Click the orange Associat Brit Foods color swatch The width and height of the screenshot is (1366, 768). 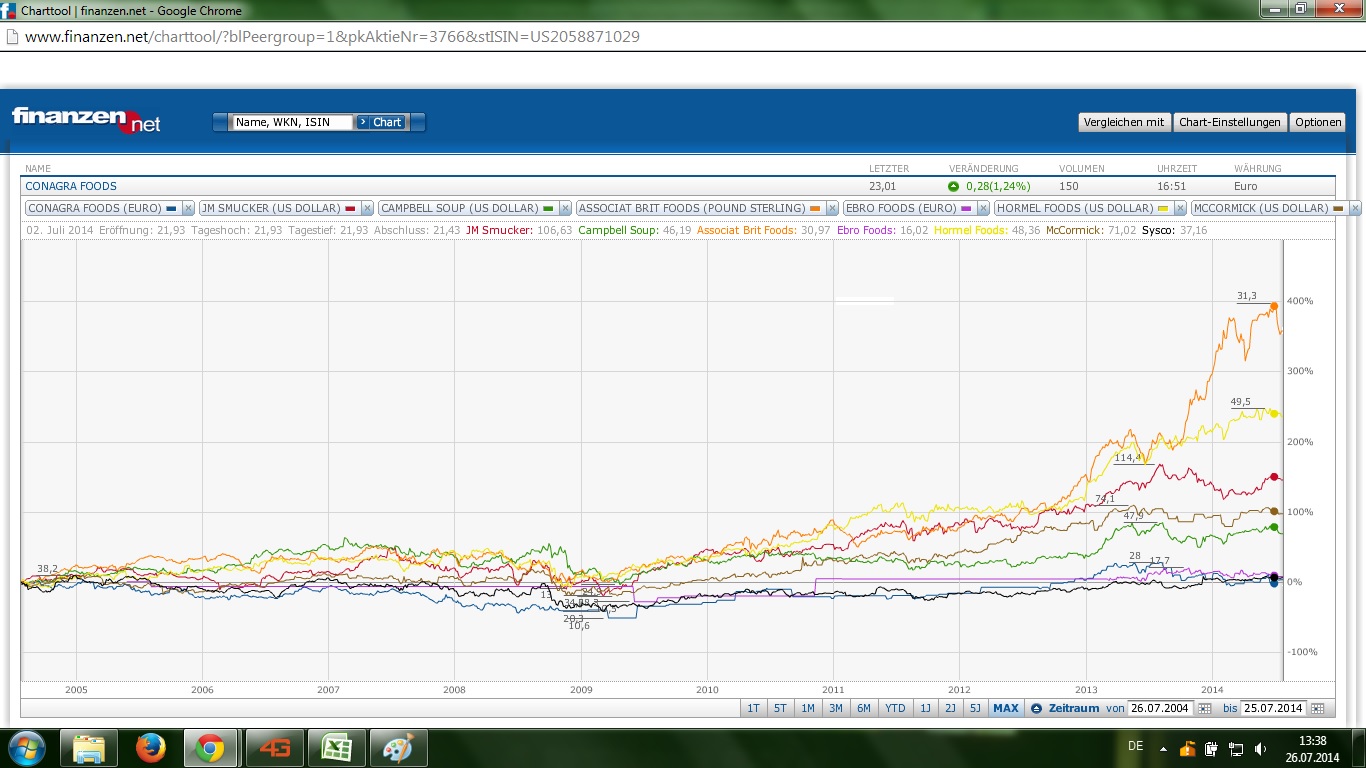(816, 208)
